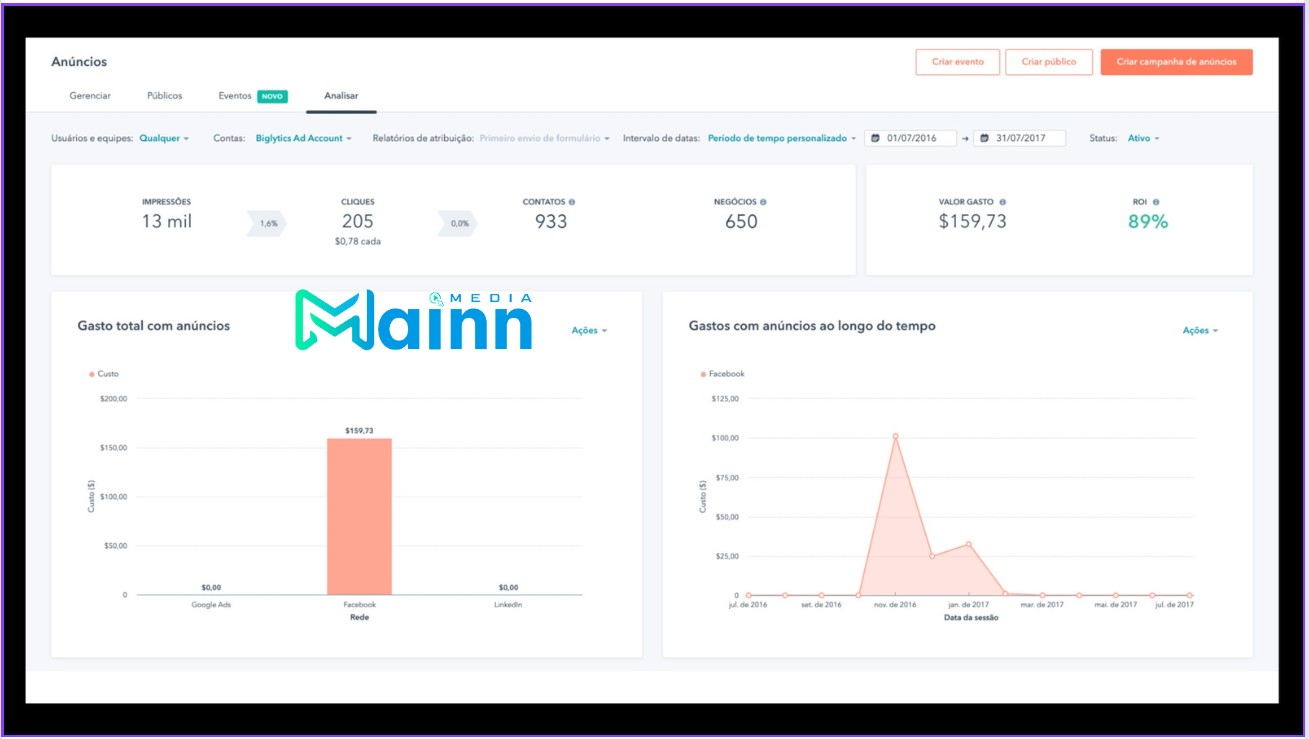1309x739 pixels.
Task: Click the Contatos value 933
Action: click(550, 222)
